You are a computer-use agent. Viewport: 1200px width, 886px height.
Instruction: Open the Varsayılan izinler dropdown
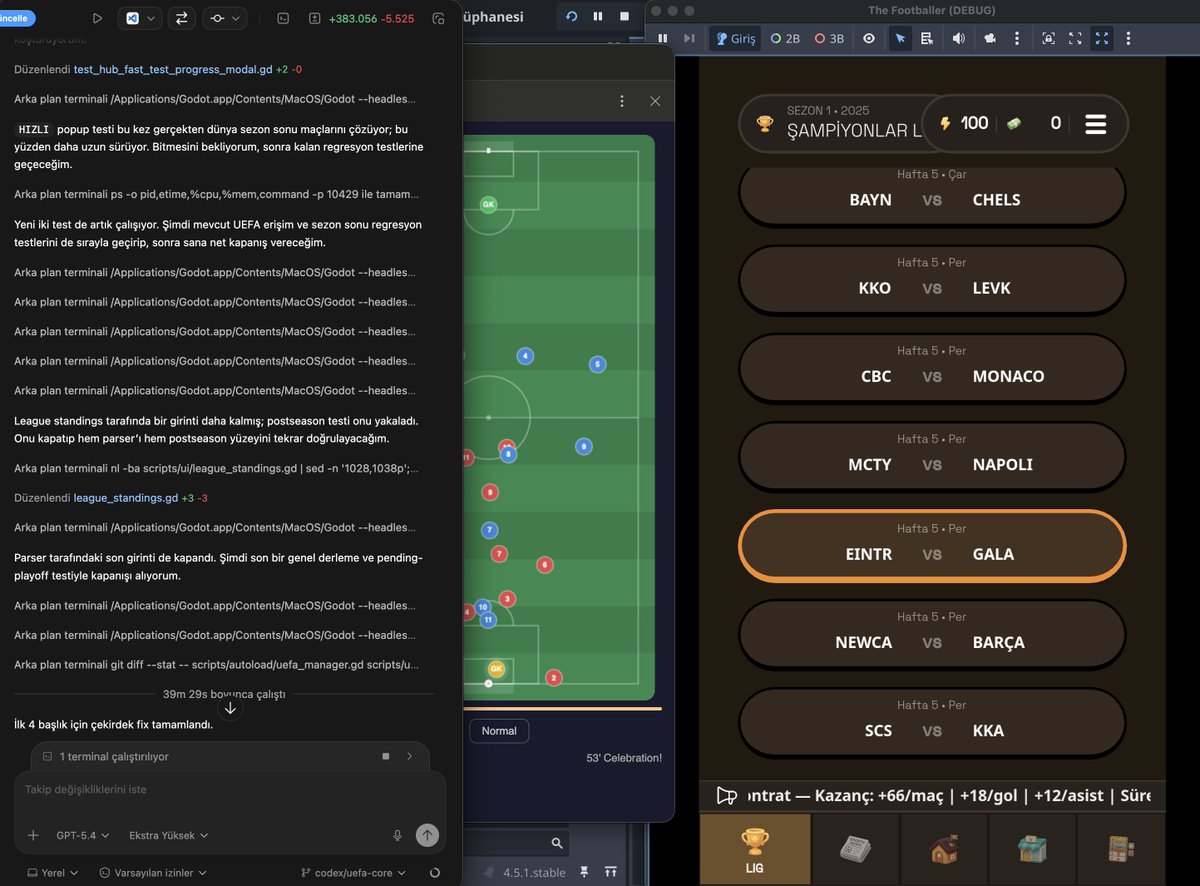coord(153,873)
